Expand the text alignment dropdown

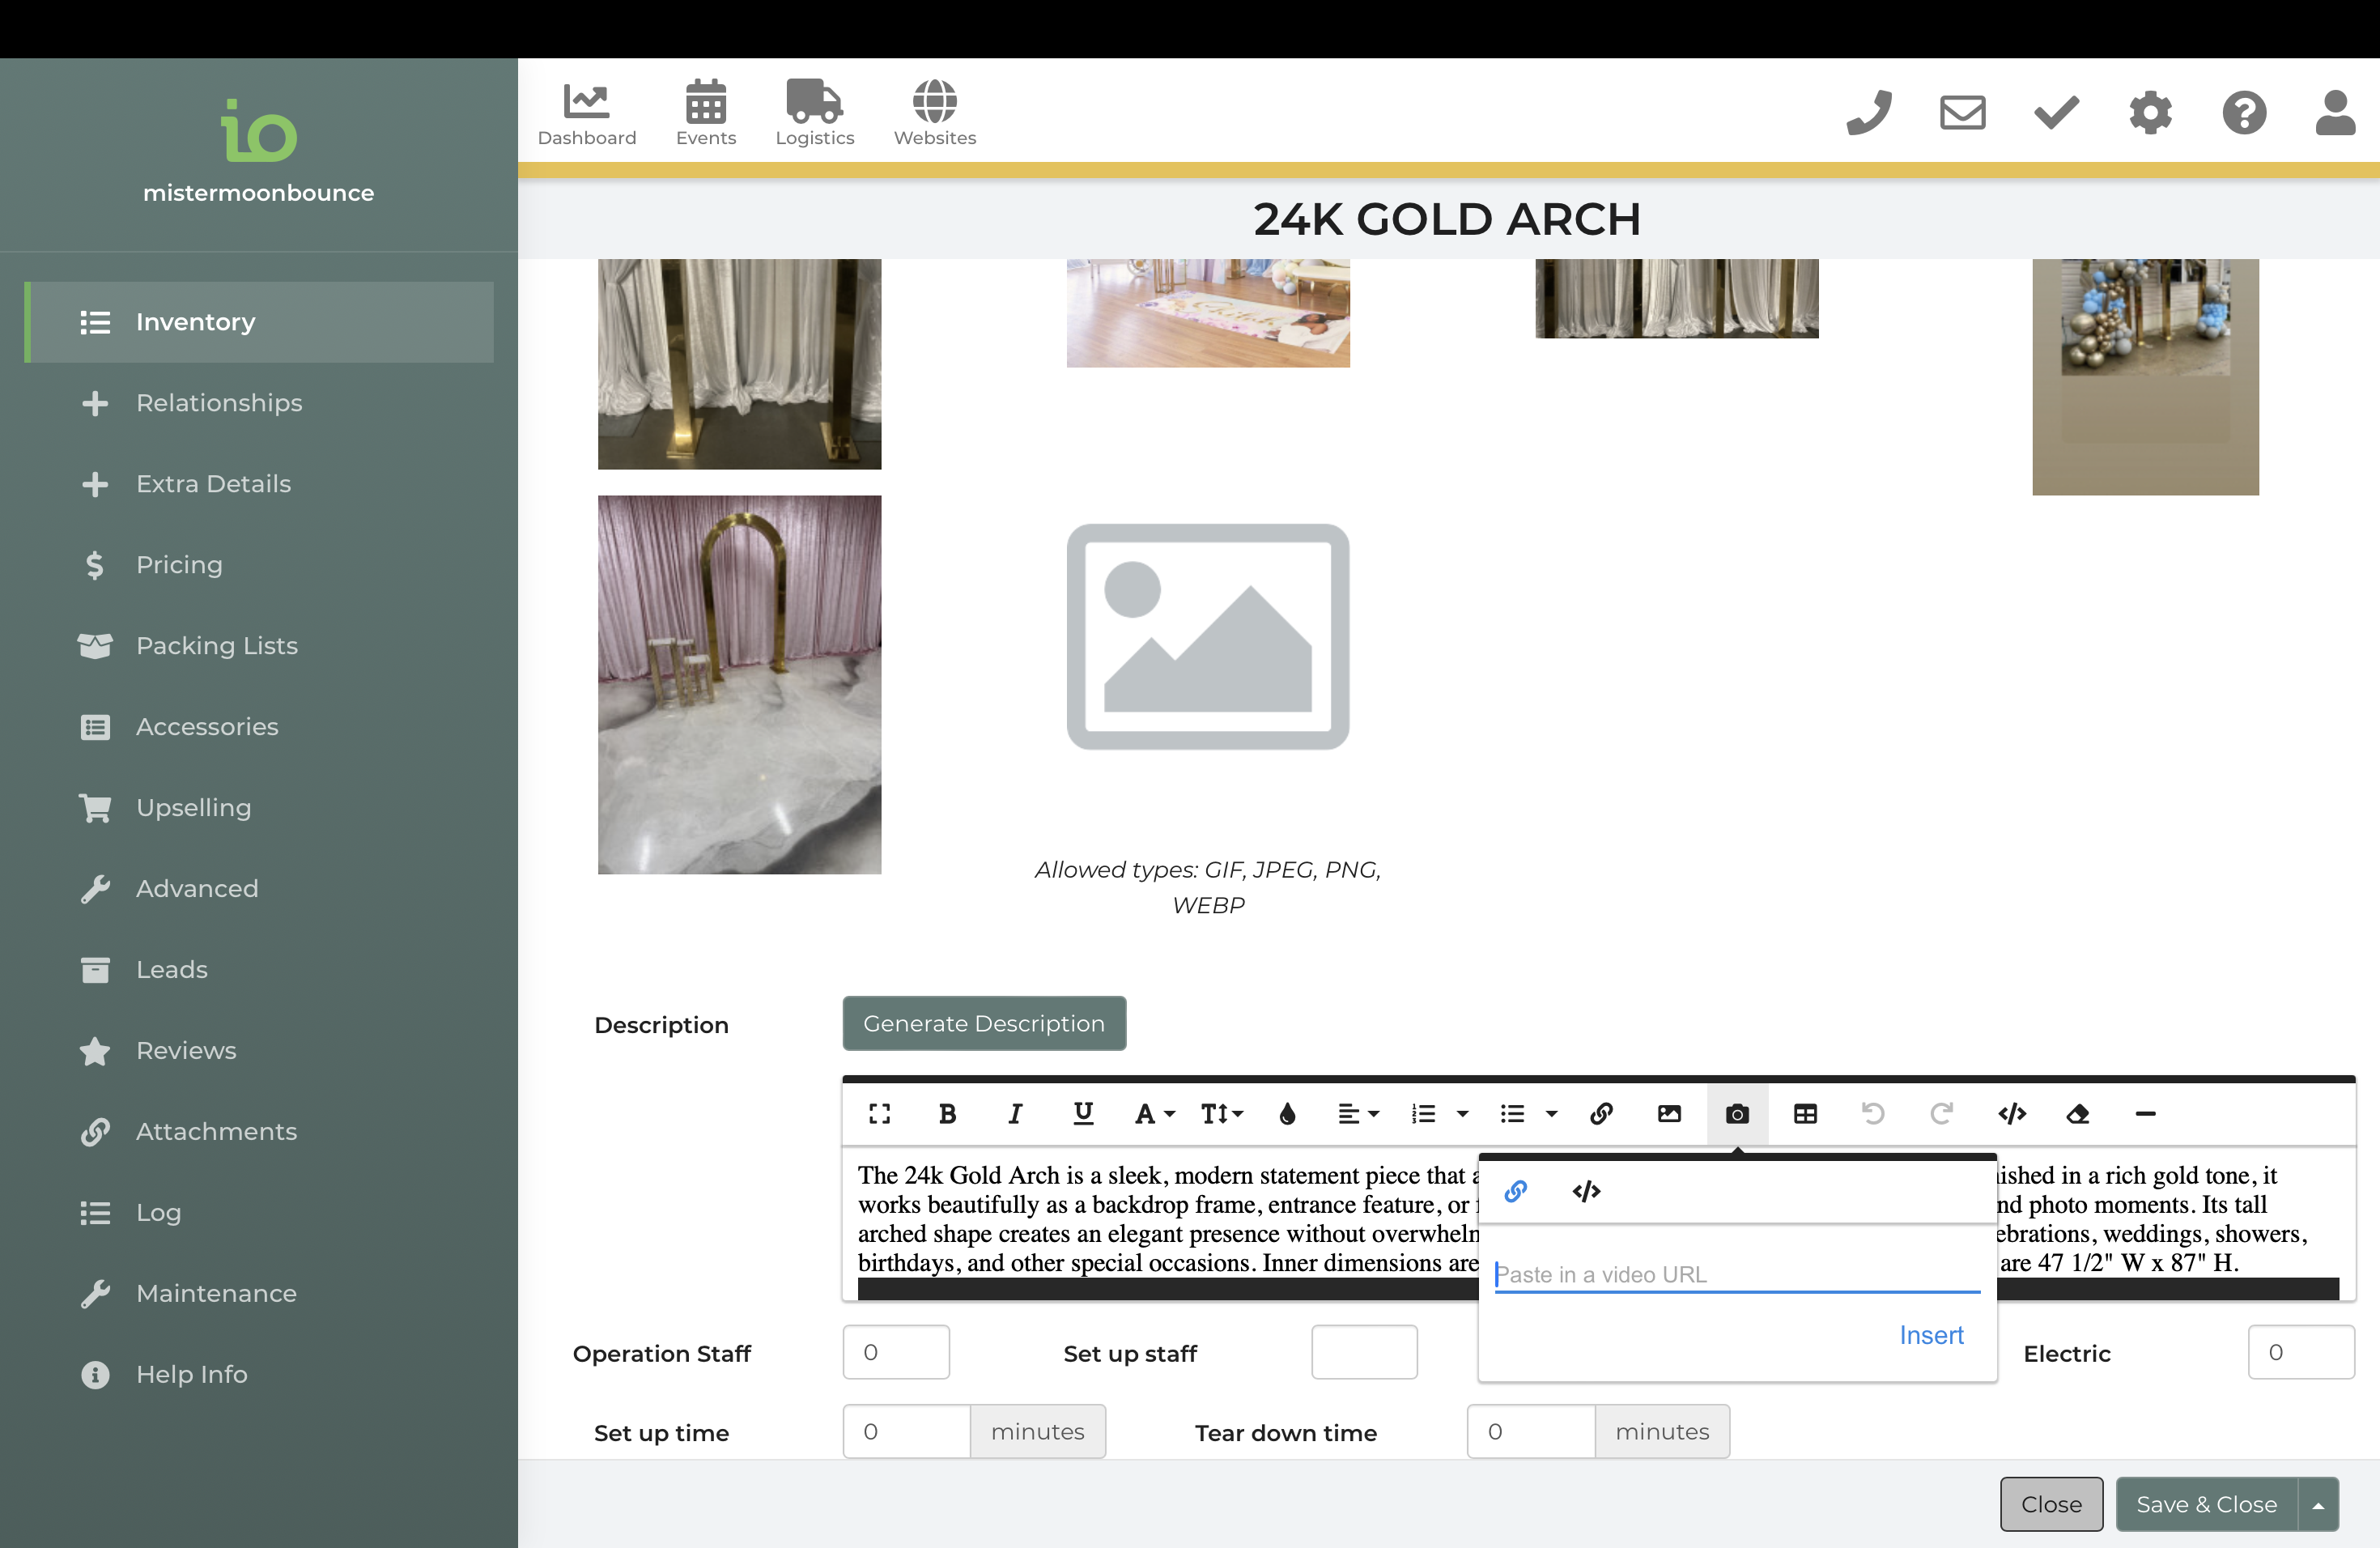(1358, 1113)
